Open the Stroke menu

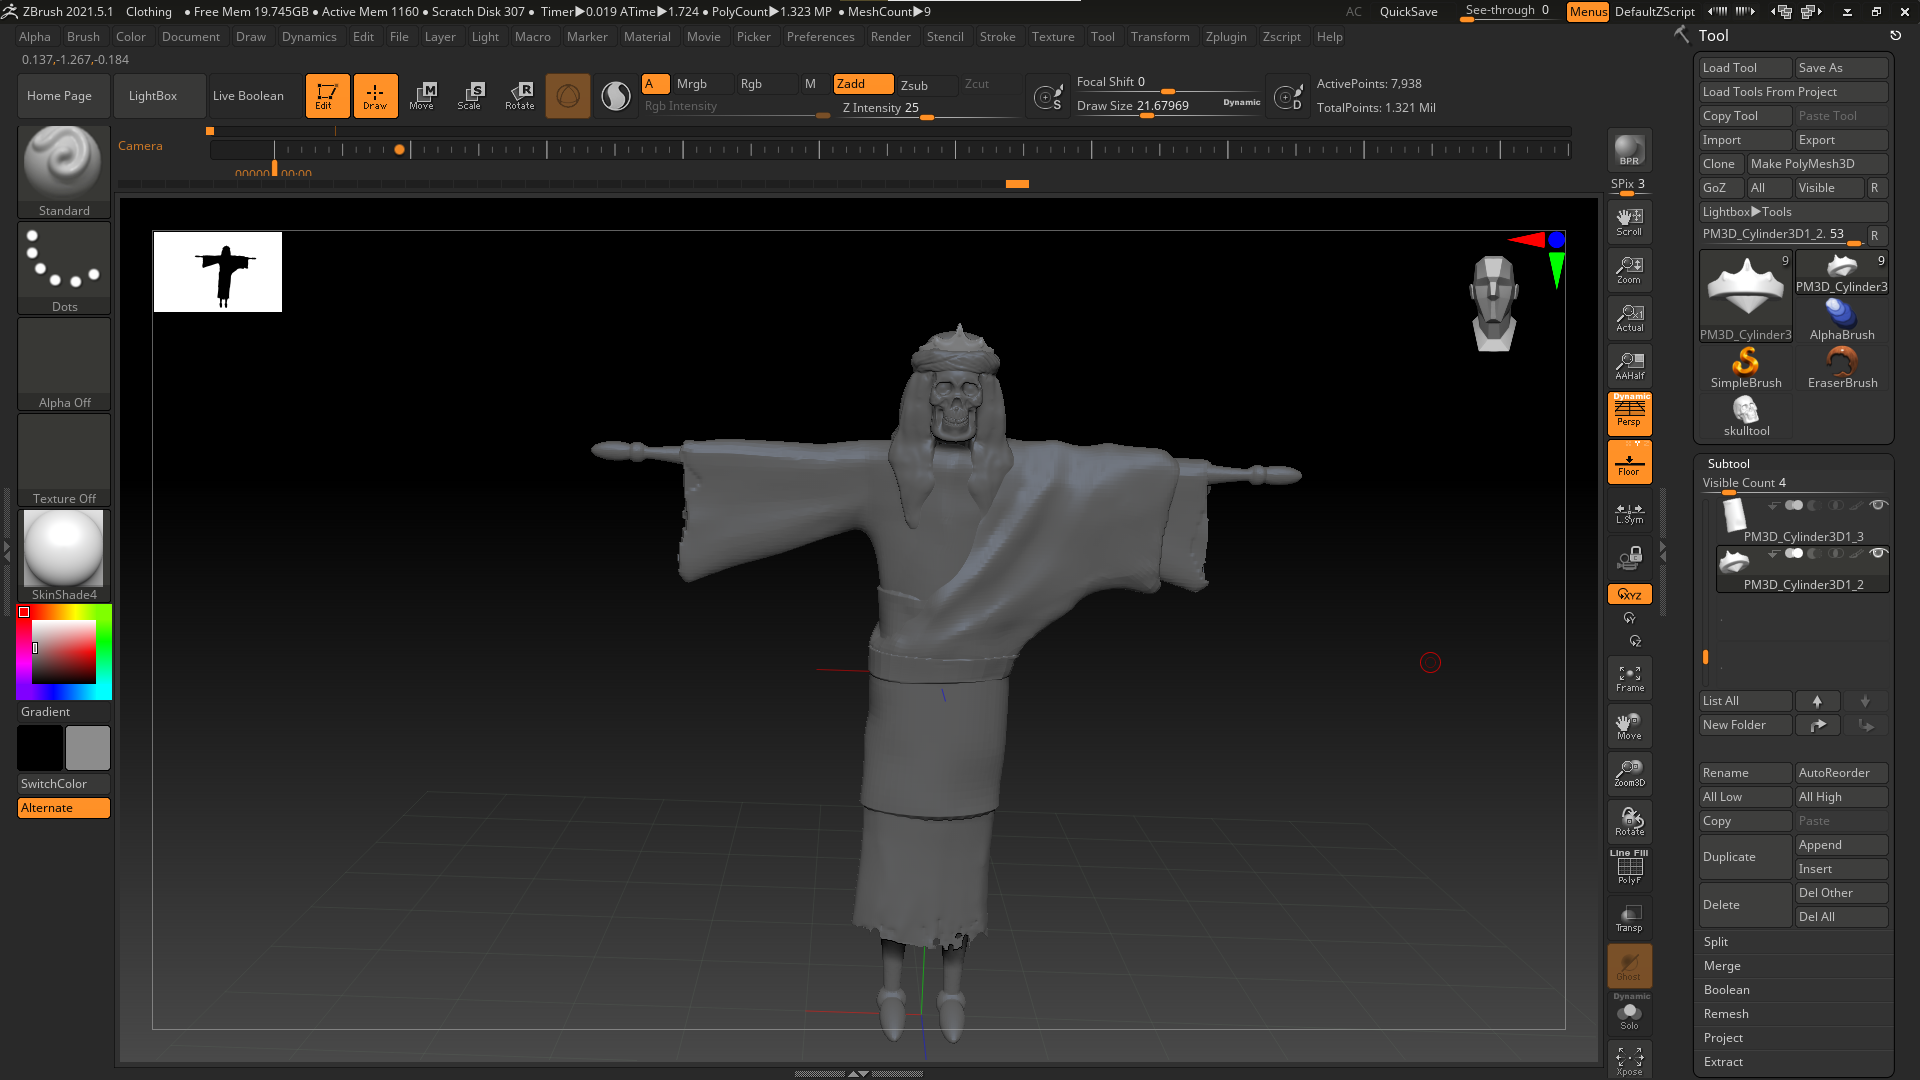click(996, 37)
